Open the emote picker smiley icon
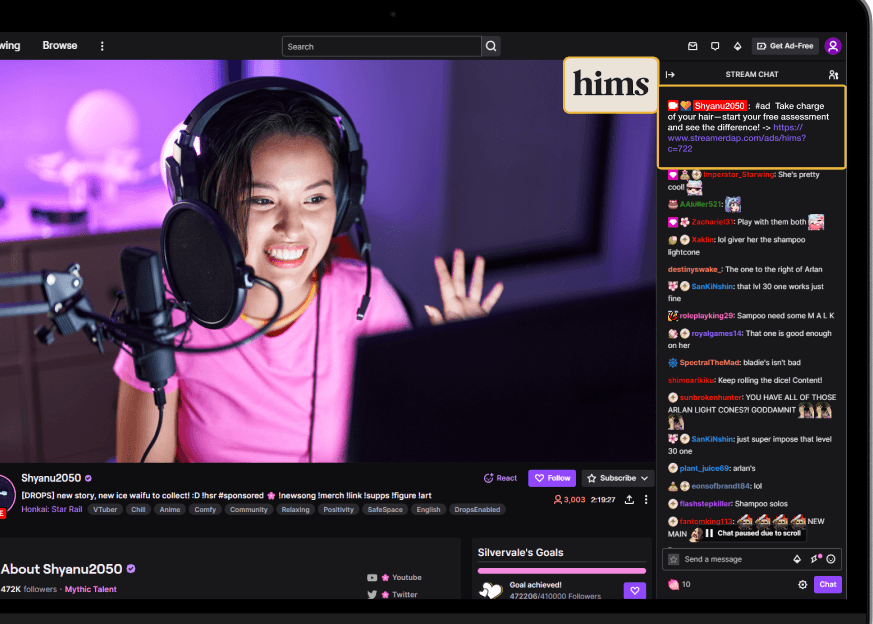Viewport: 873px width, 624px height. [x=831, y=559]
